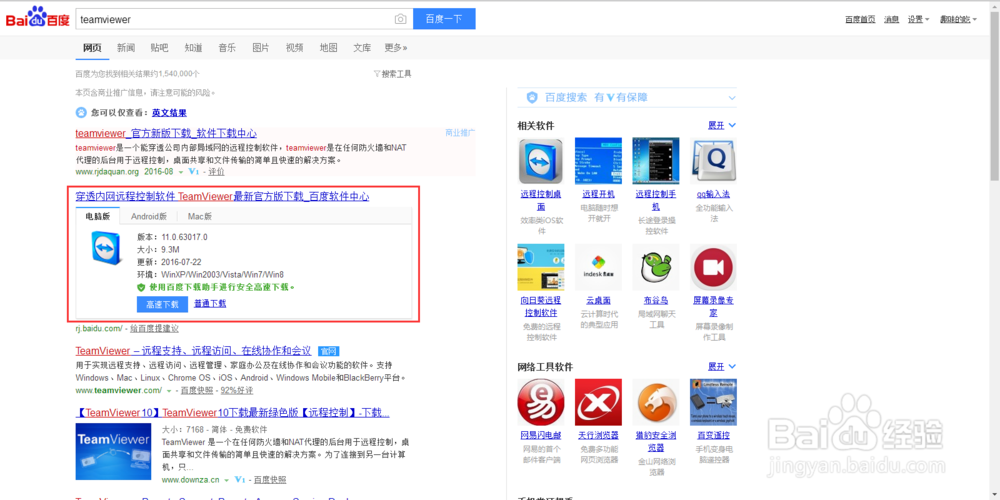Open the 云桌面 text link
1000x500 pixels.
[598, 300]
